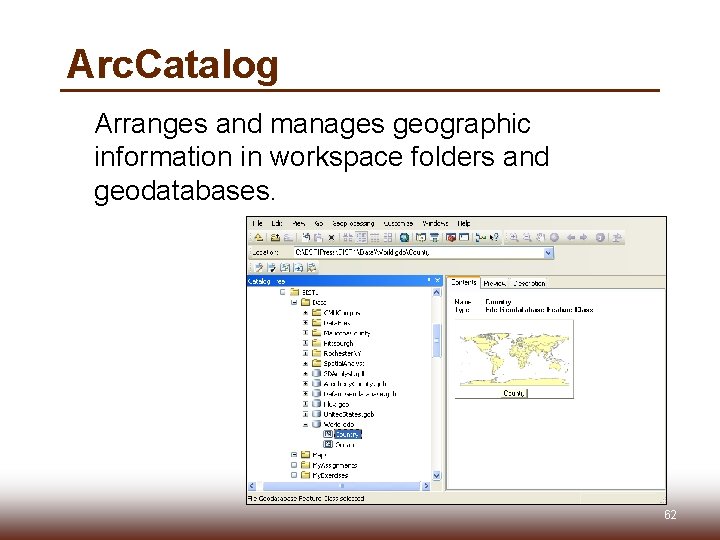Switch to Details view icon
This screenshot has width=720, height=540.
click(x=375, y=237)
